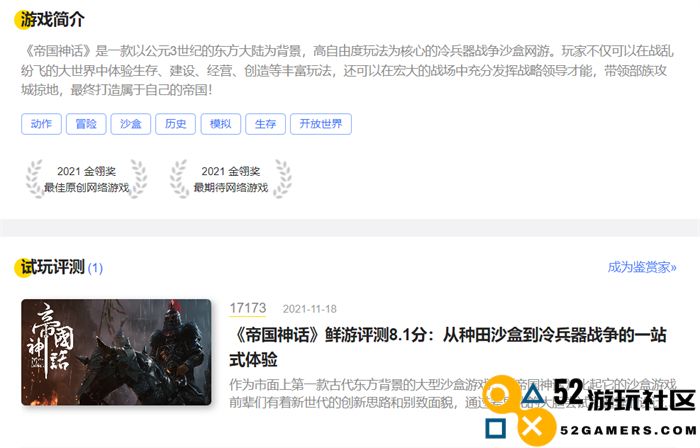
Task: Click the 17173 source label
Action: pyautogui.click(x=248, y=308)
